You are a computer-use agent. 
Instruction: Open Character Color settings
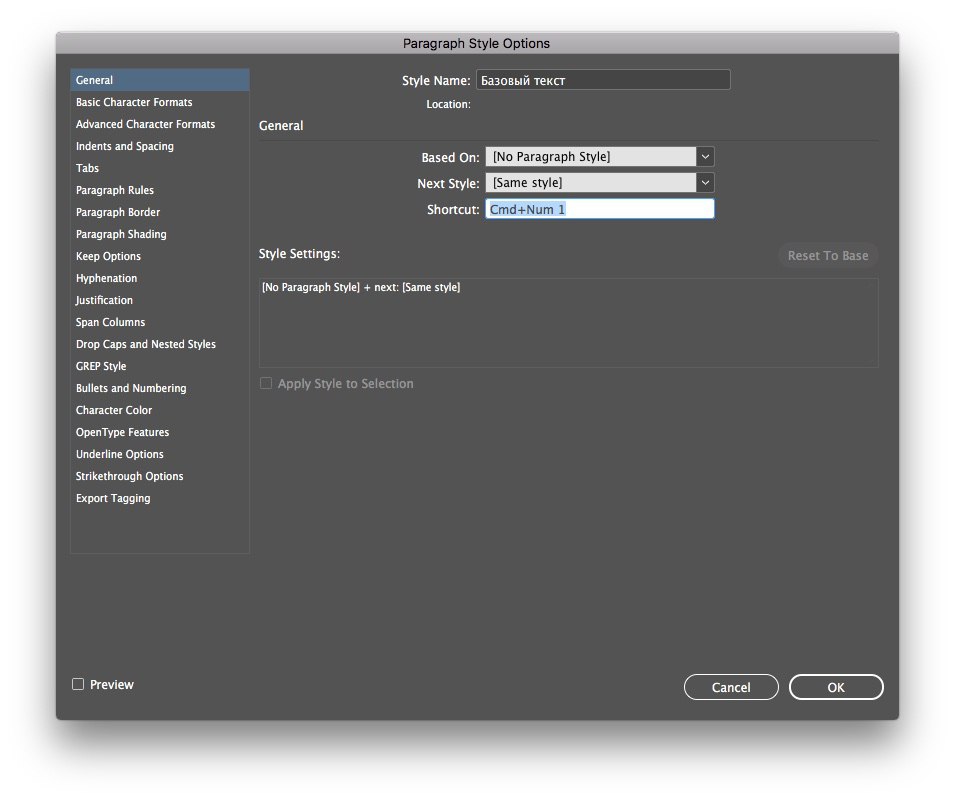160,410
